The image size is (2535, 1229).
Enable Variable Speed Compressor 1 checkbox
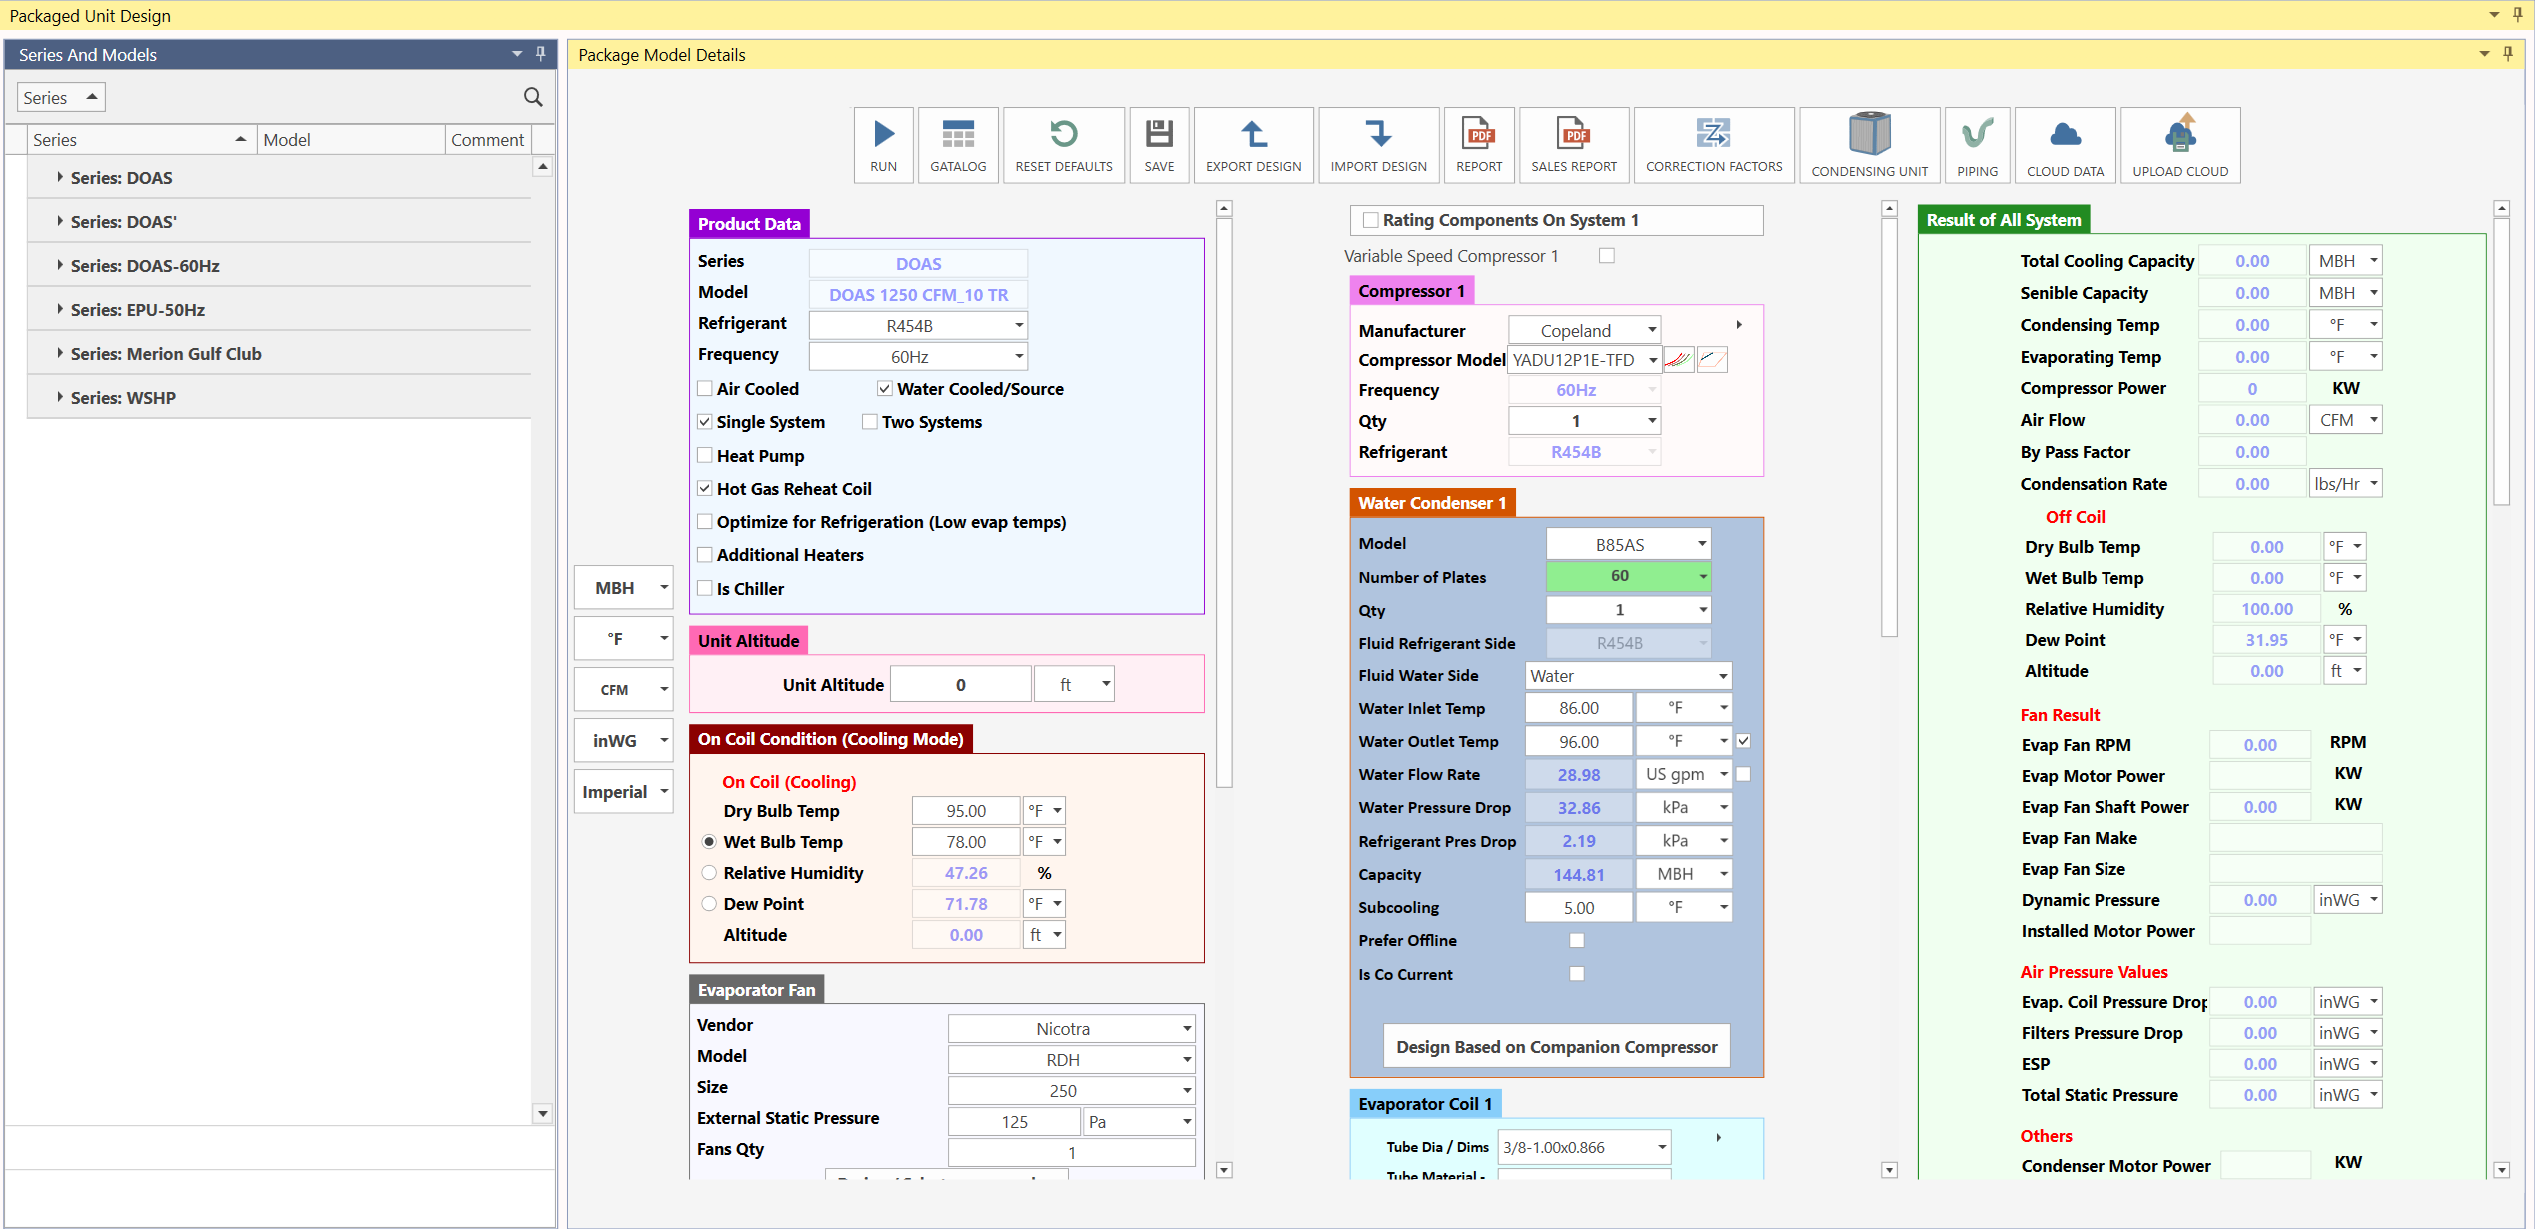pyautogui.click(x=1607, y=256)
